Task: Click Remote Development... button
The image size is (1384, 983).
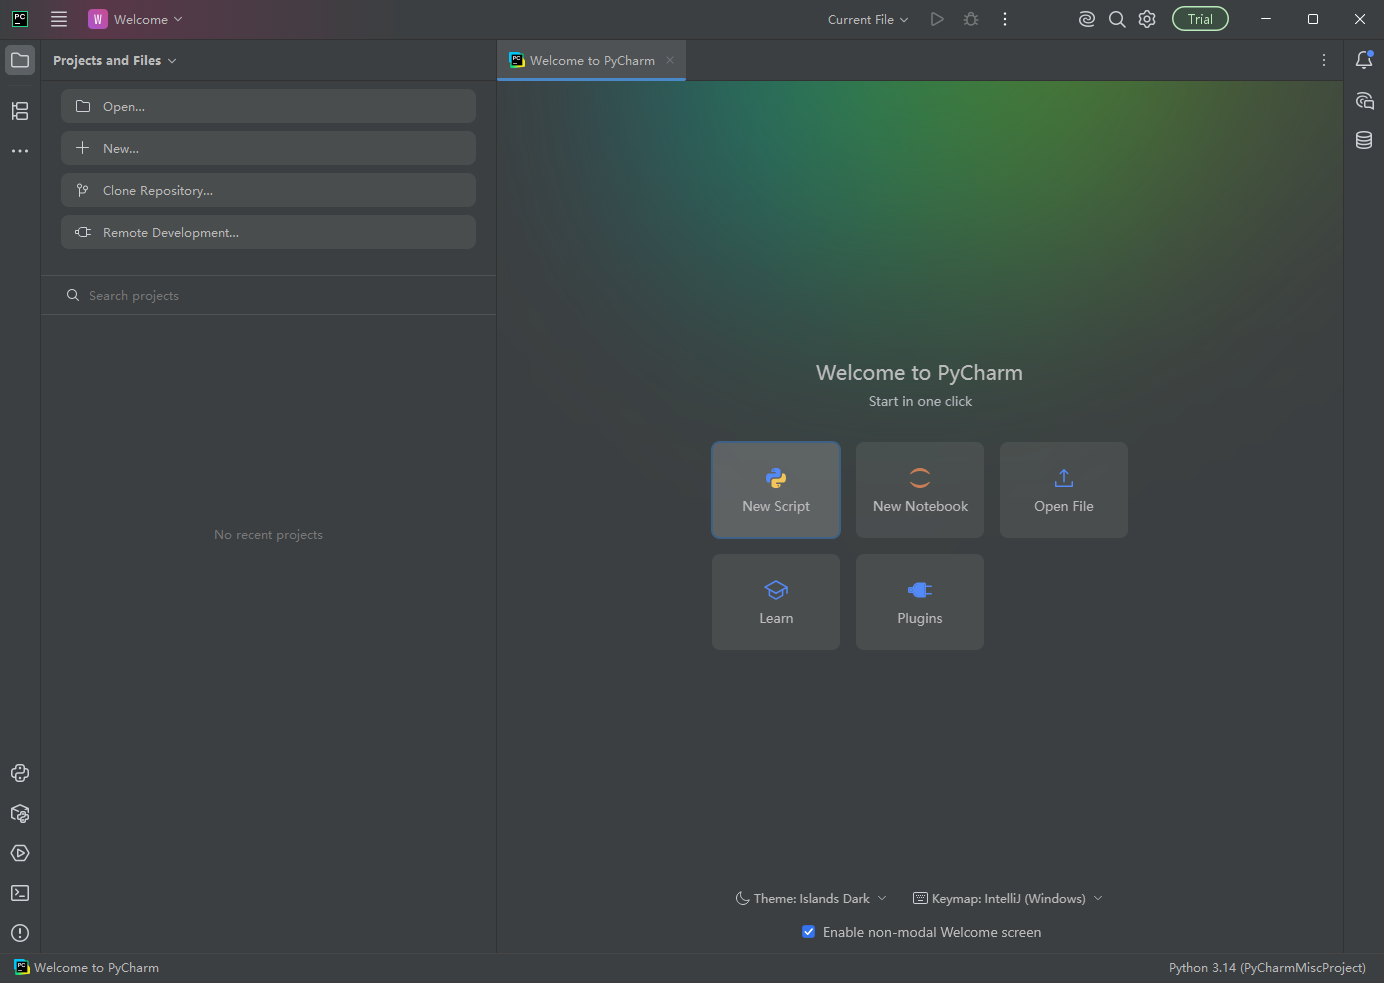Action: pyautogui.click(x=268, y=232)
